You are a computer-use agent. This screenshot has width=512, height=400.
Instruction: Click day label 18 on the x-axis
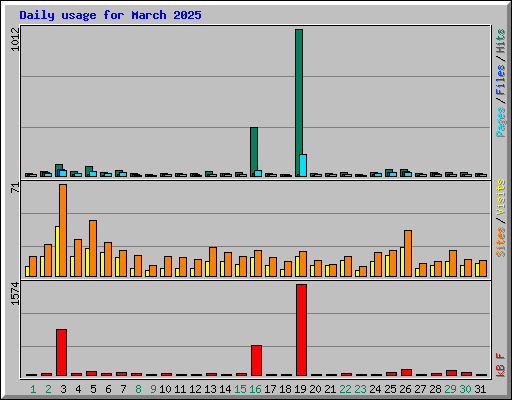285,389
